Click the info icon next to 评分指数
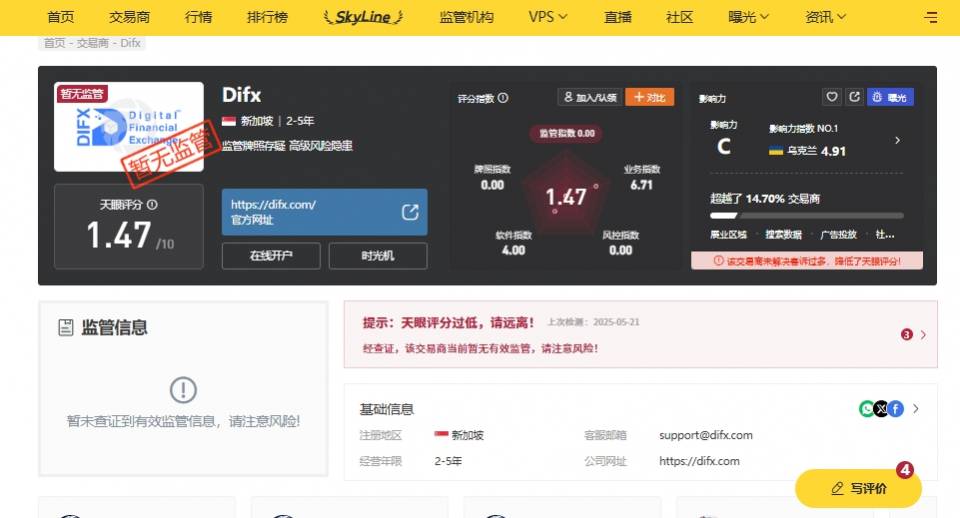Viewport: 960px width, 518px height. pyautogui.click(x=503, y=98)
